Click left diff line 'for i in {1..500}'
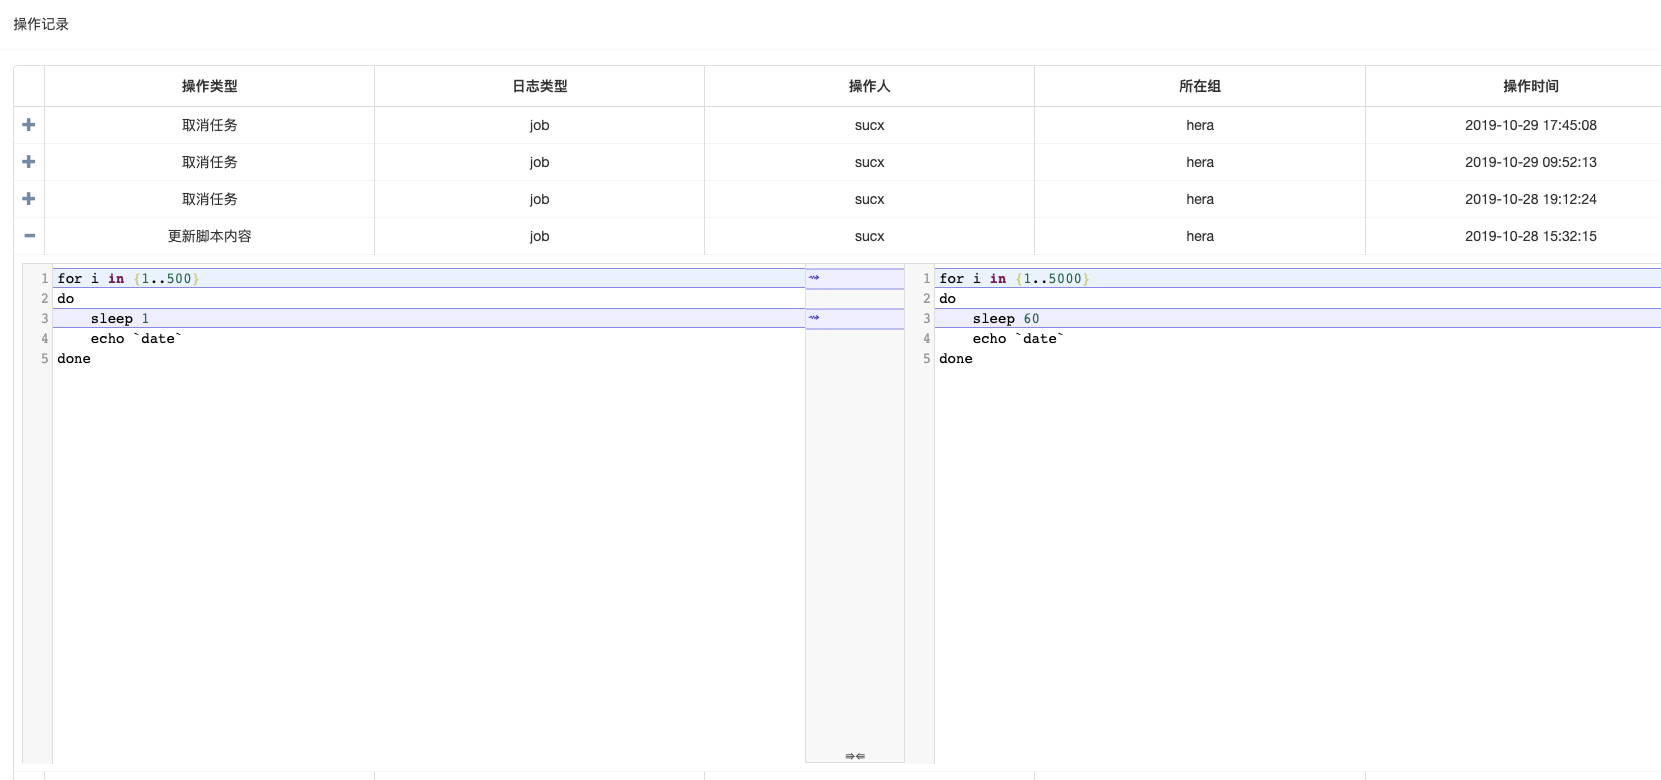Viewport: 1661px width, 780px height. 128,278
